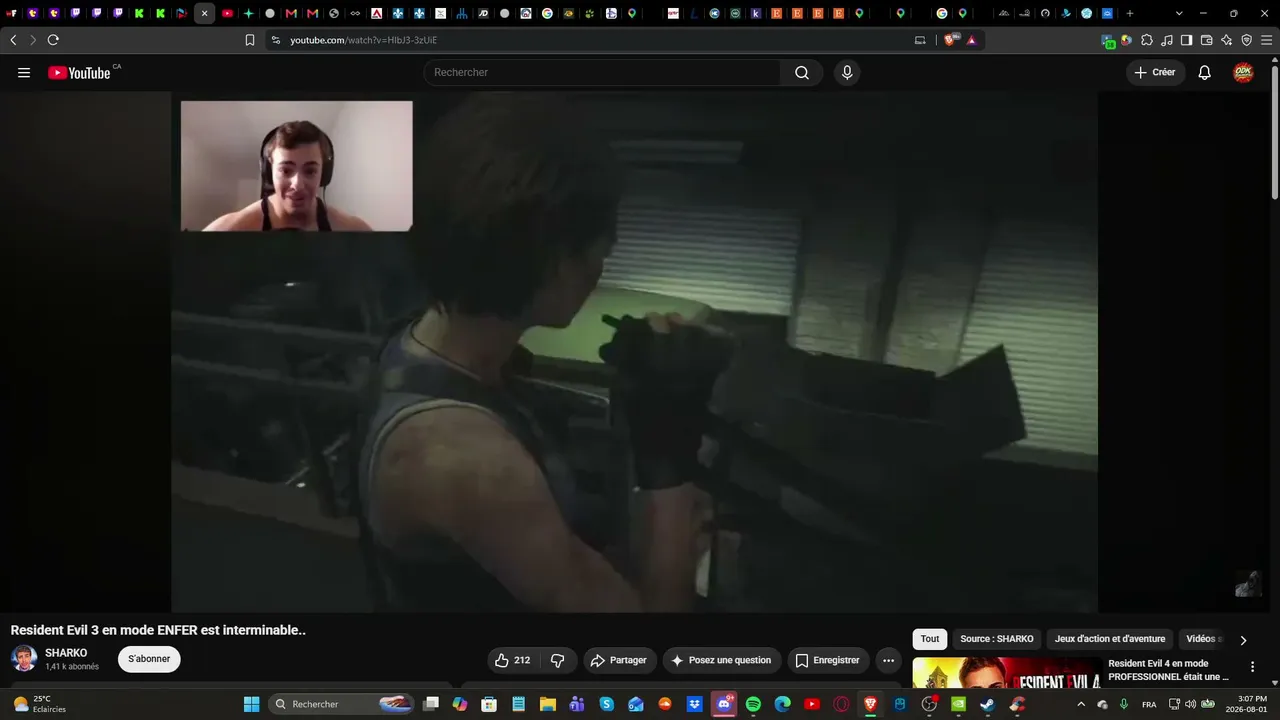Image resolution: width=1280 pixels, height=720 pixels.
Task: Click the browser address bar URL
Action: coord(364,40)
